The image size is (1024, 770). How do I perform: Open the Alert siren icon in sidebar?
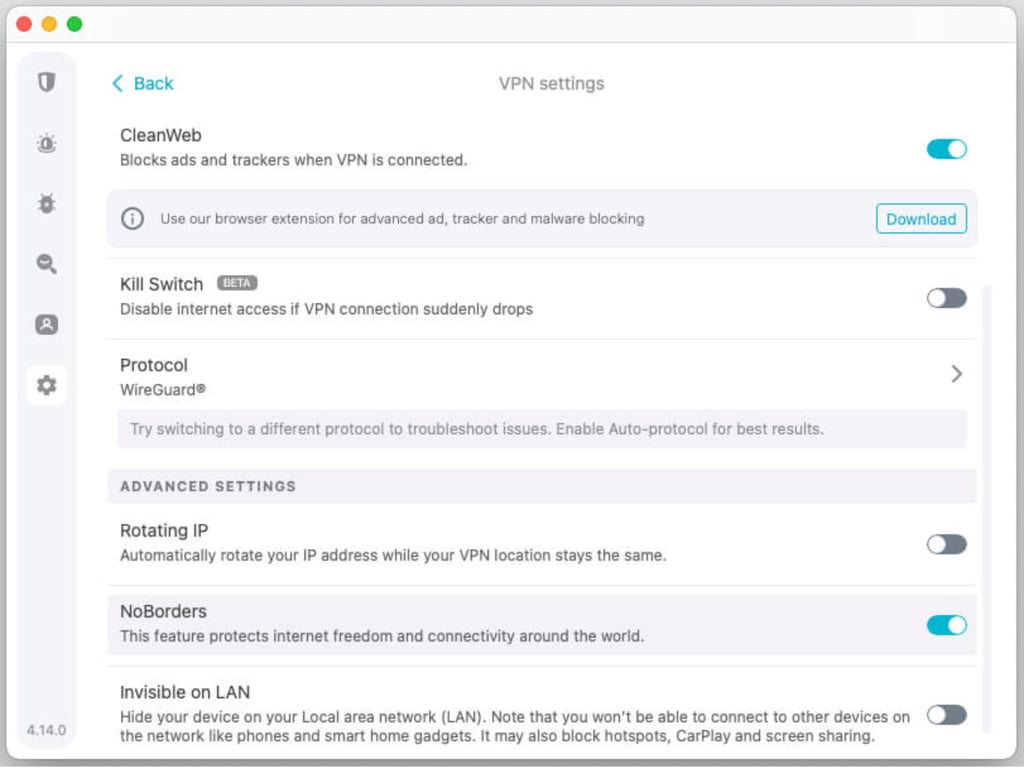coord(46,142)
